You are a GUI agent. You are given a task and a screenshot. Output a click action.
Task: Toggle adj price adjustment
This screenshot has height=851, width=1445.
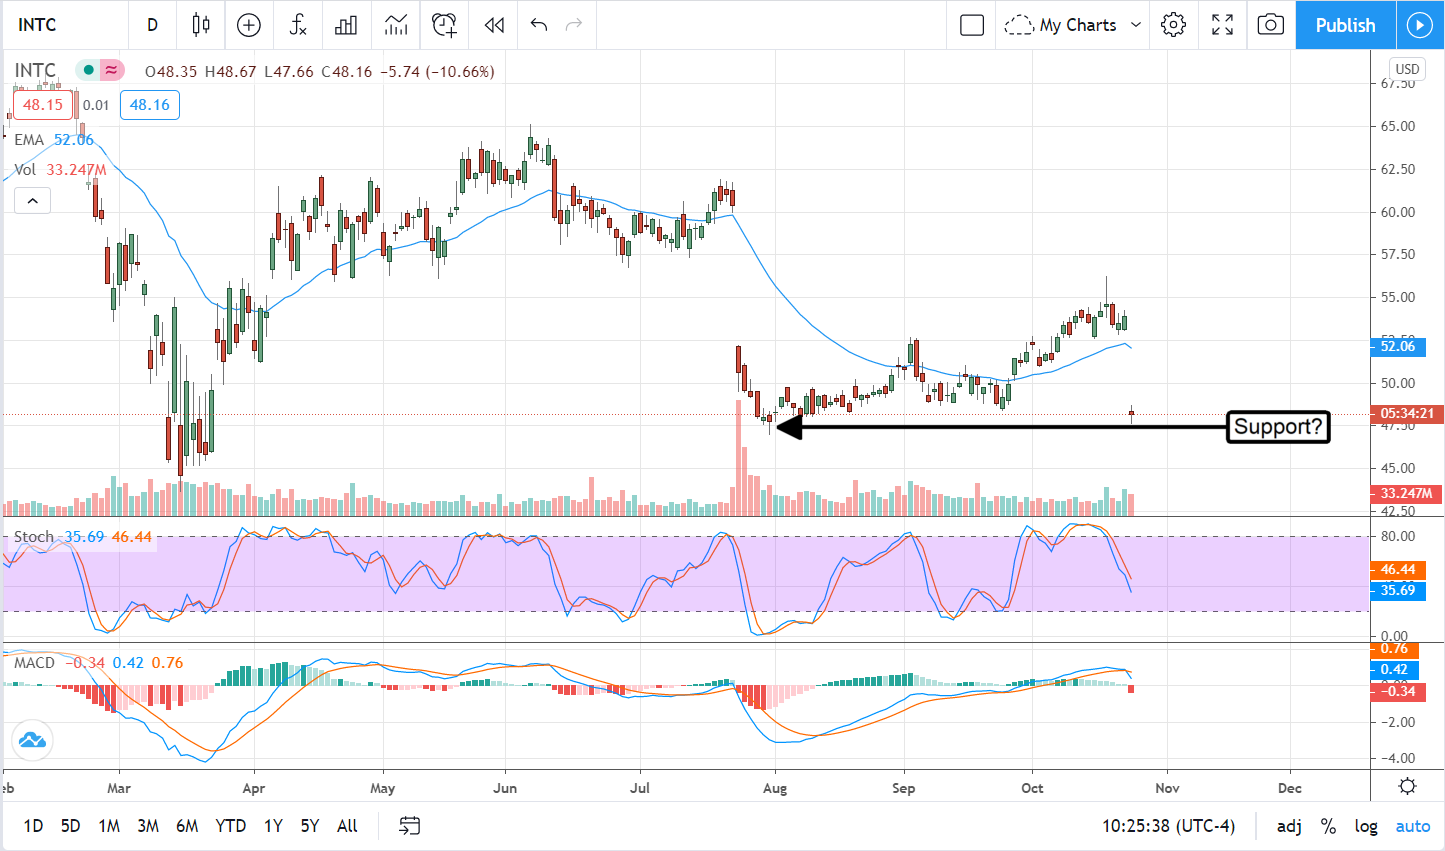[1289, 826]
